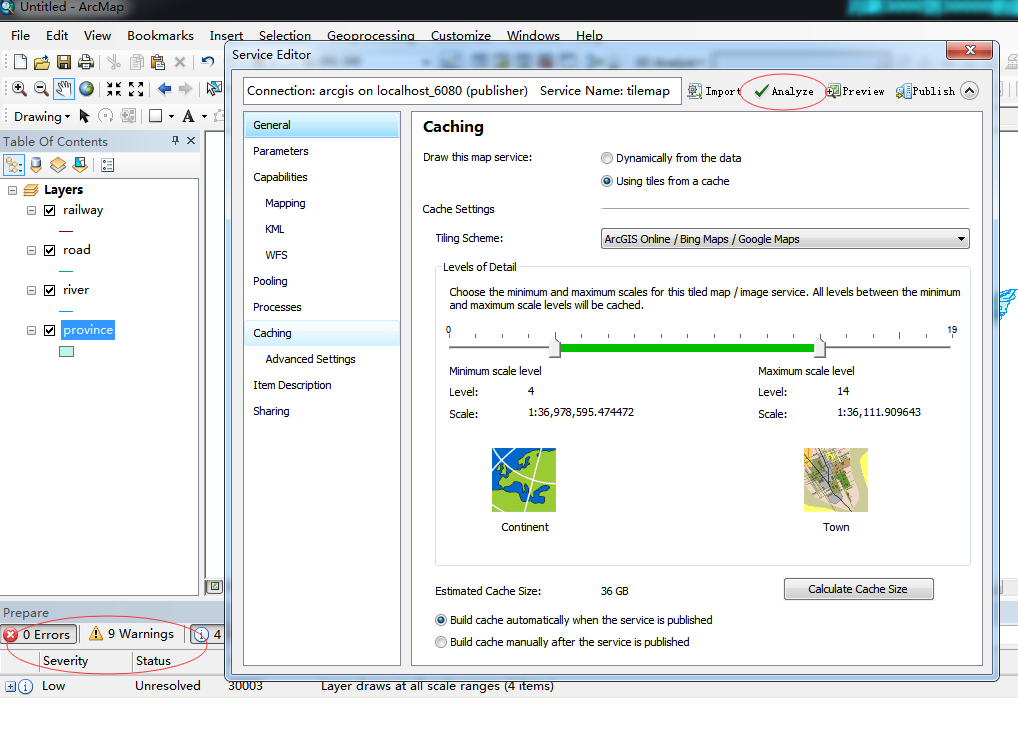Screen dimensions: 1018x730
Task: Click Calculate Cache Size button
Action: [x=858, y=589]
